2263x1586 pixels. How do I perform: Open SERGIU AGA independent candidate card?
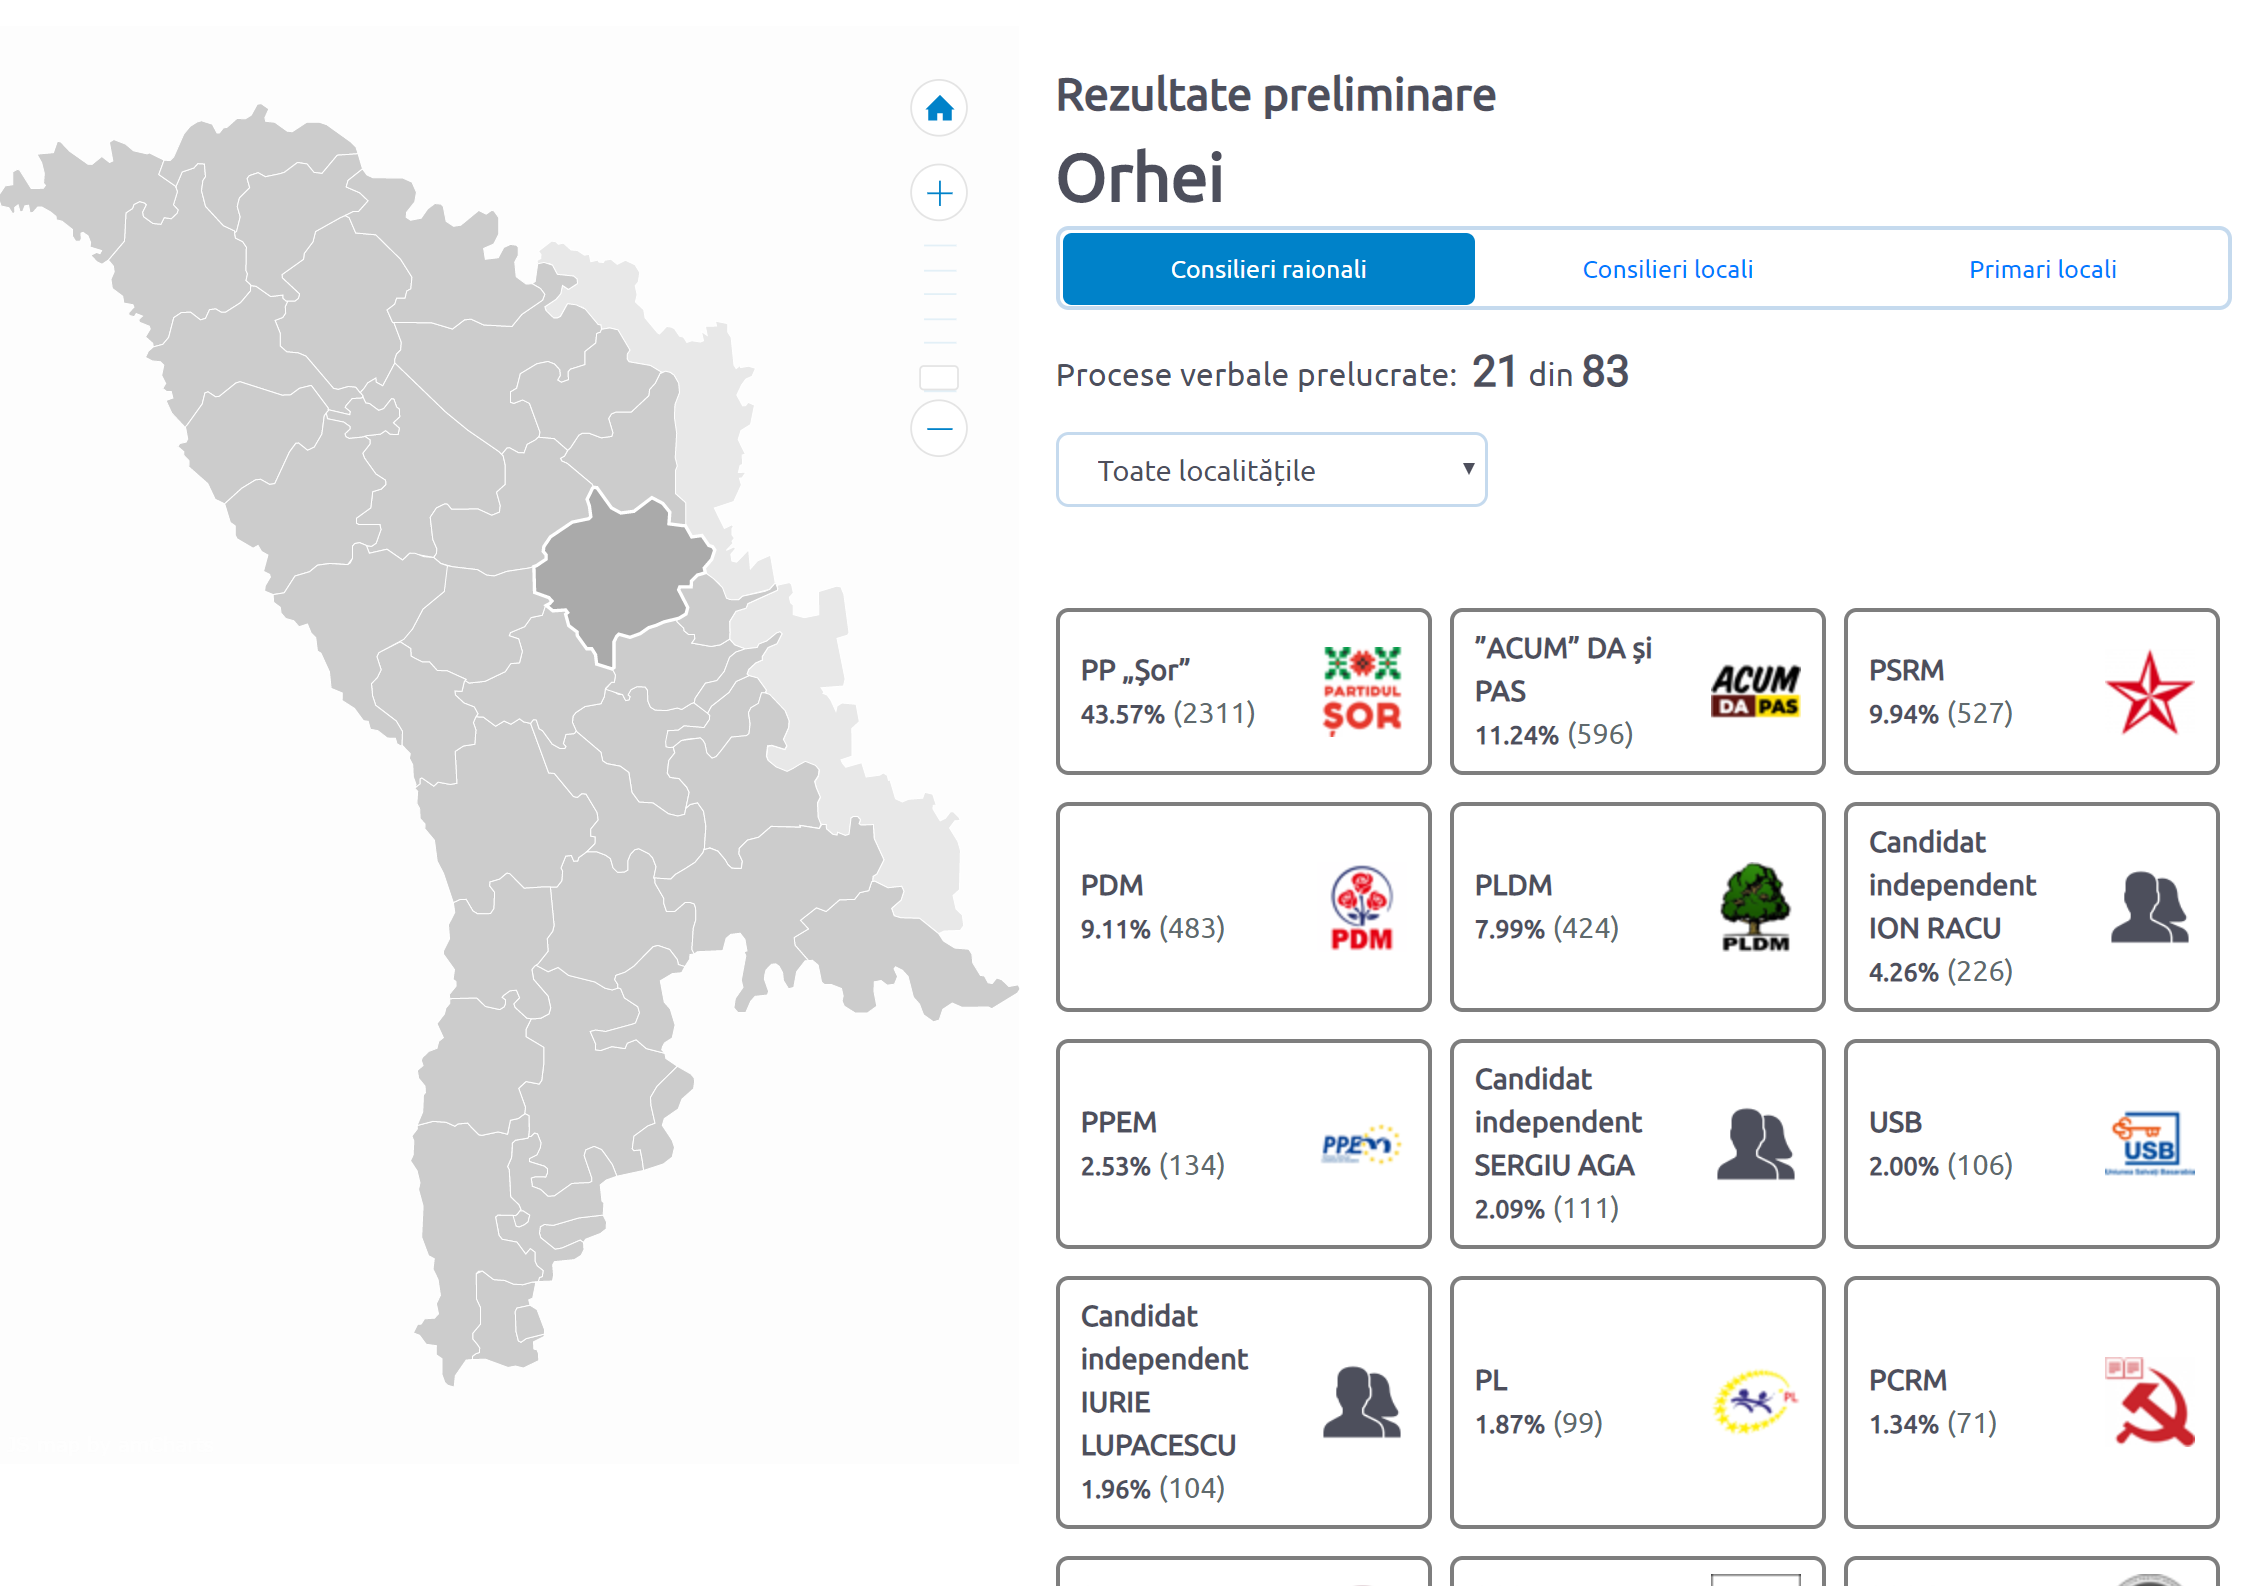click(x=1637, y=1144)
